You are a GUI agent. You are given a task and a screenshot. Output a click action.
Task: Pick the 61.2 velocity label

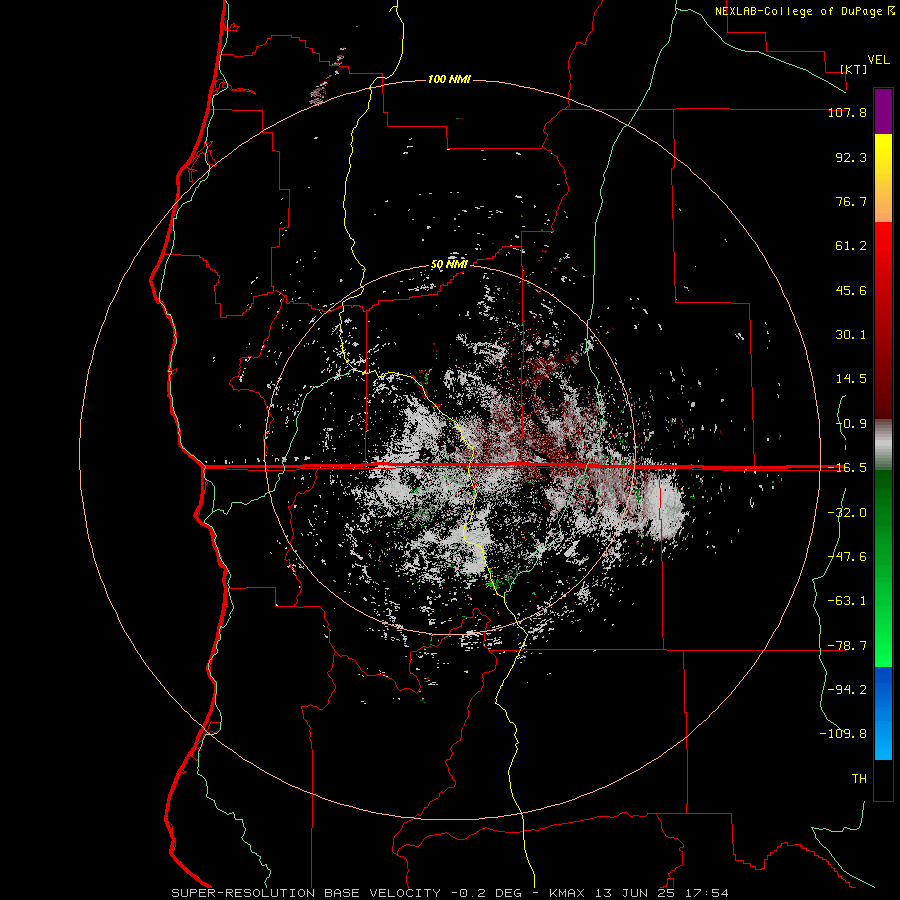tap(851, 246)
